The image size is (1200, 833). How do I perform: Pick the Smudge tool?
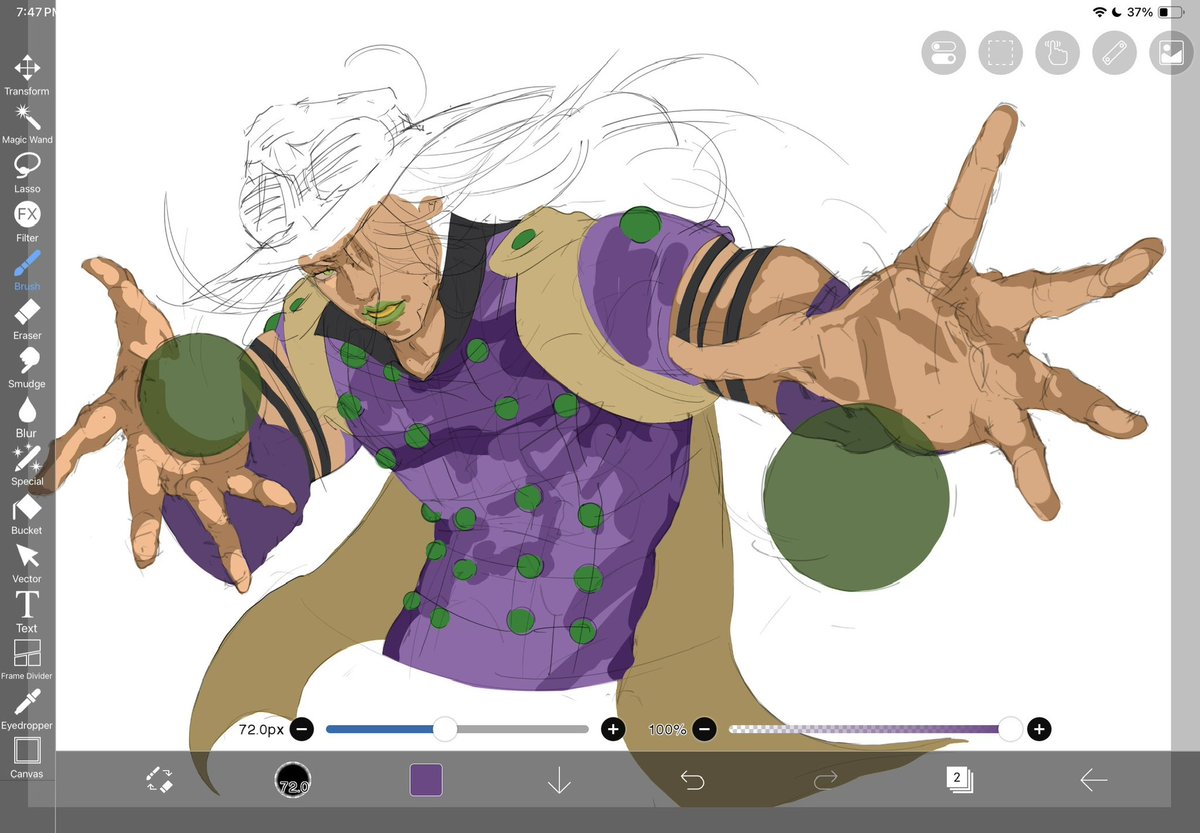(x=26, y=368)
